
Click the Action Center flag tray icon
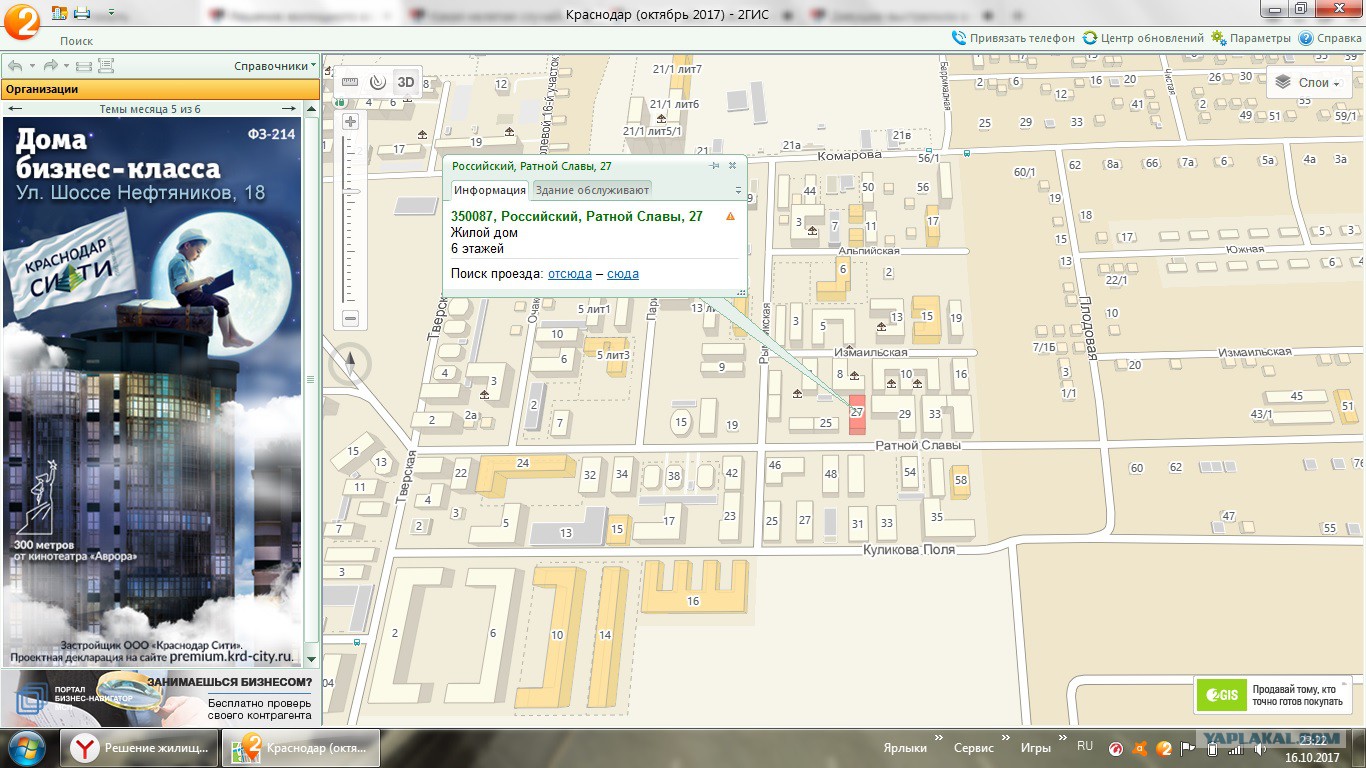point(1188,748)
